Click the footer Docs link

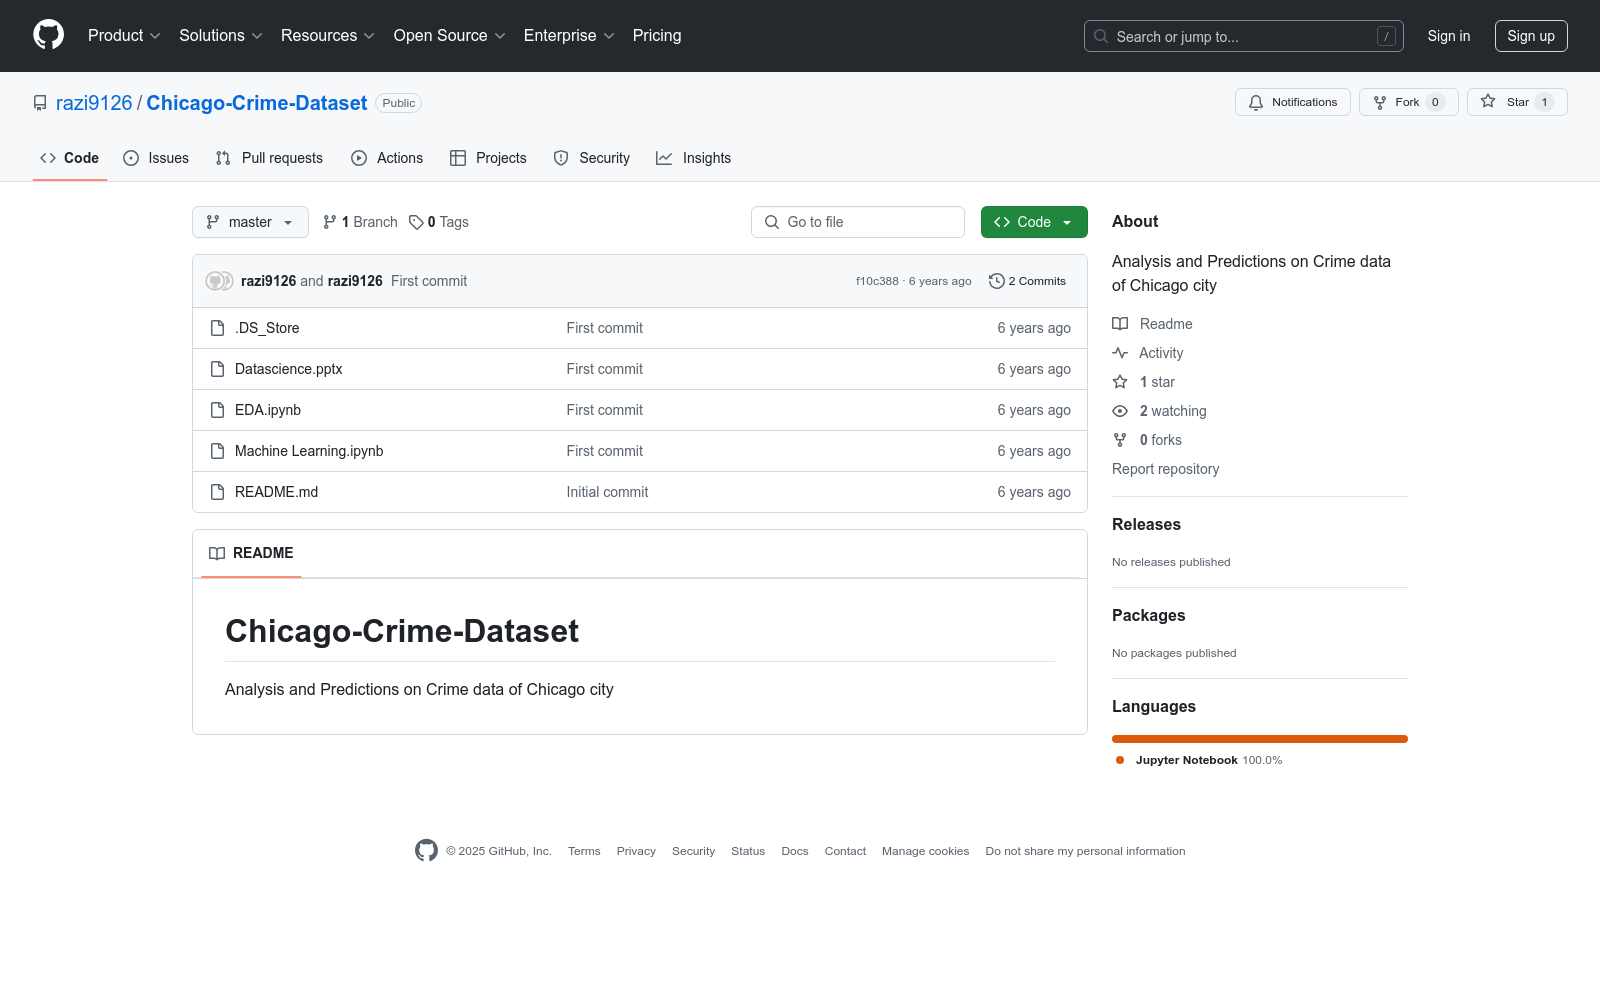(795, 851)
